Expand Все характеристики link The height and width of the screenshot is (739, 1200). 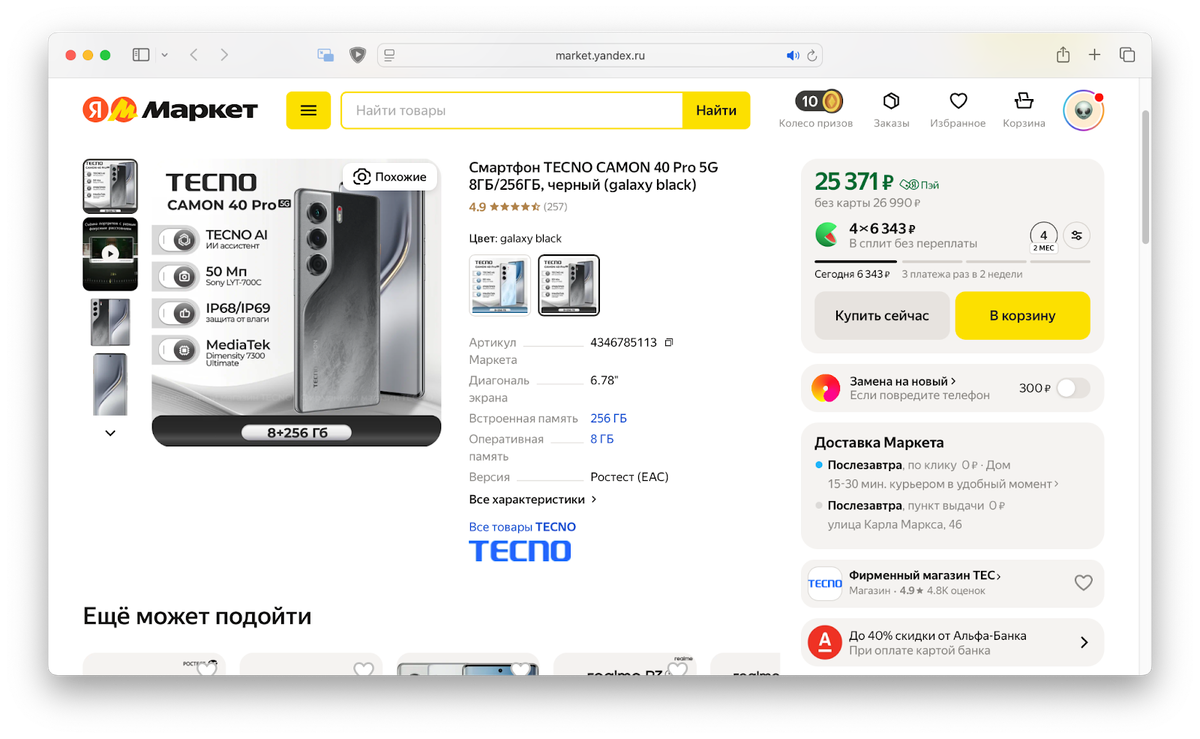[x=533, y=499]
